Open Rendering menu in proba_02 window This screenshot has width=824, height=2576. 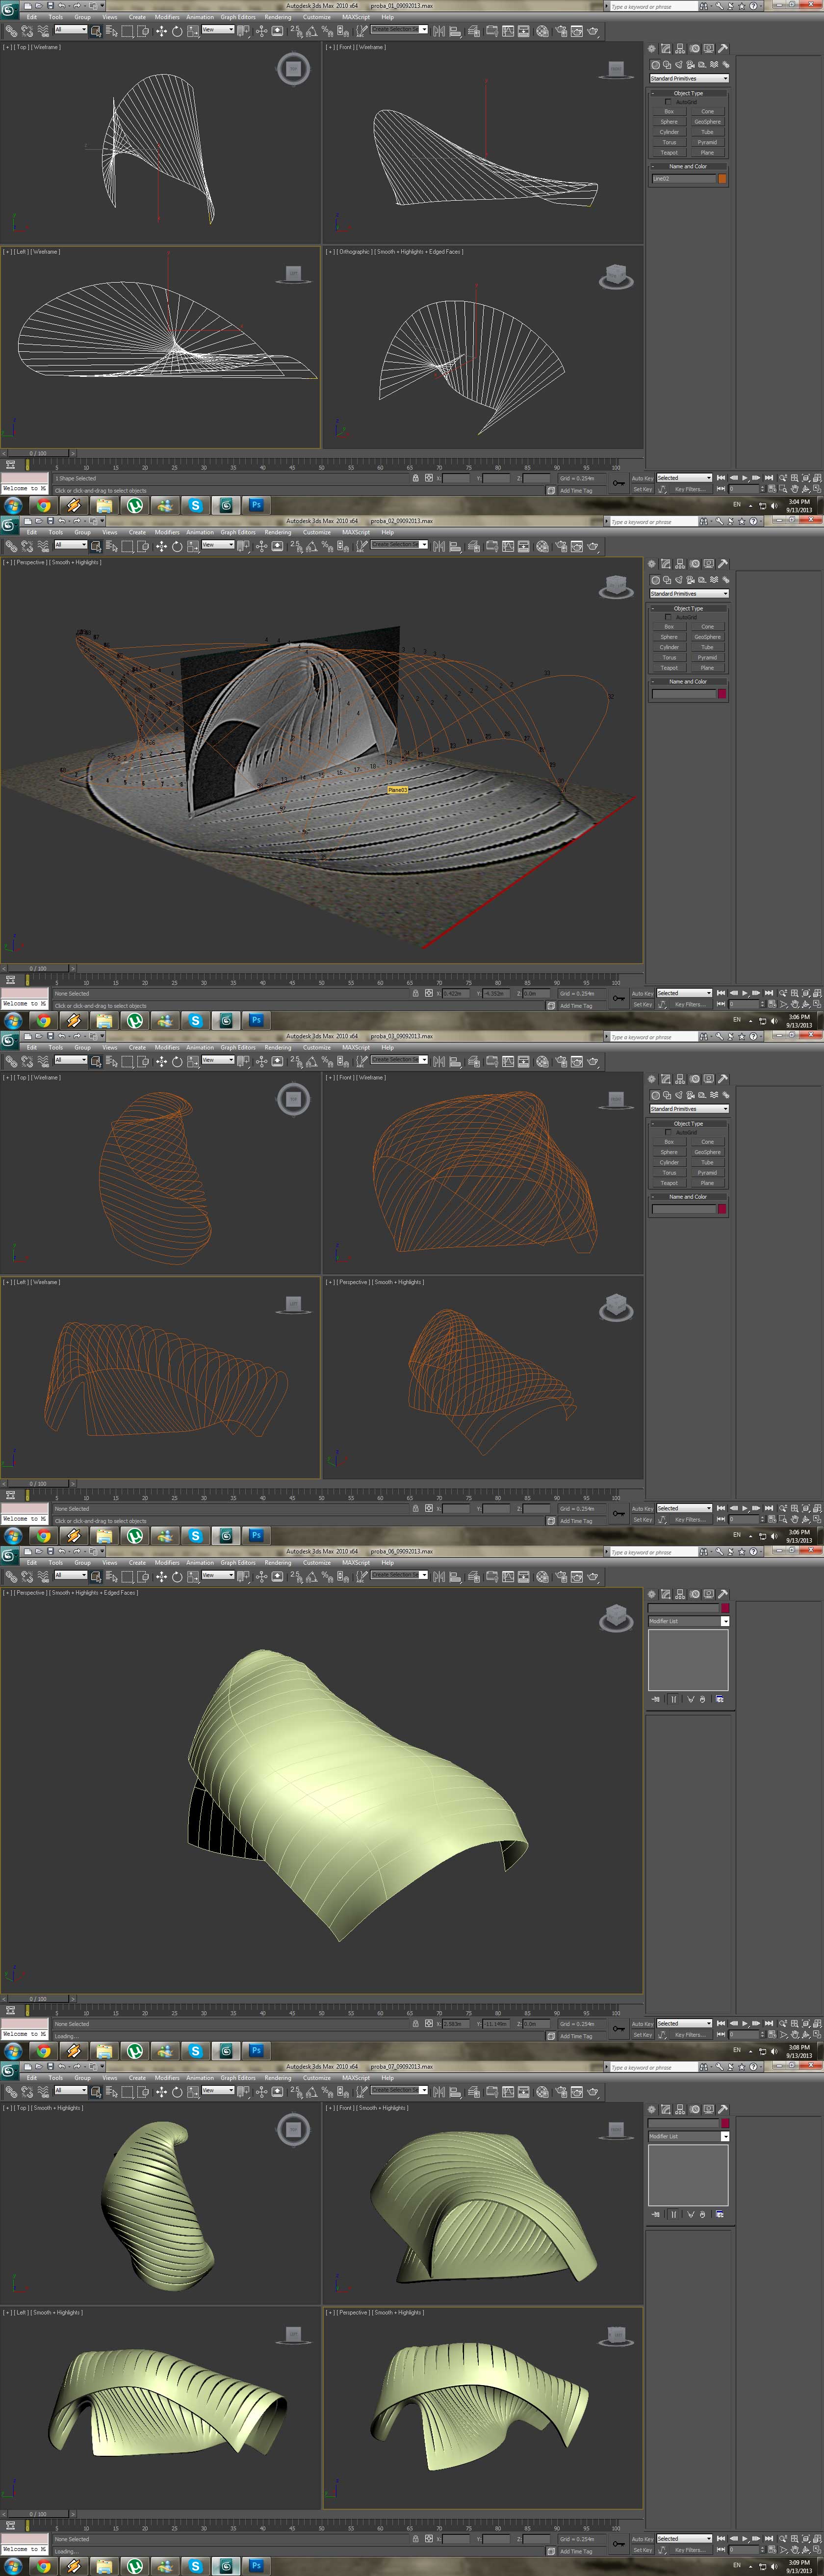278,532
